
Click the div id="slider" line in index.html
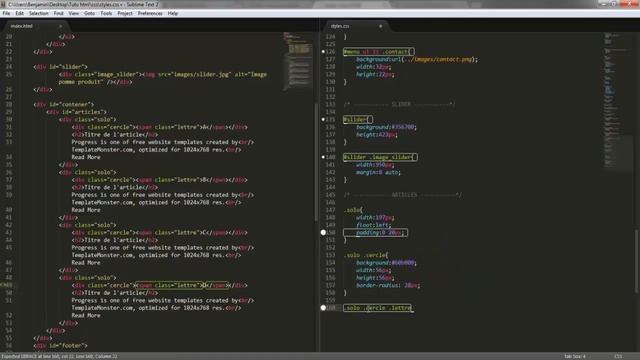(x=61, y=67)
